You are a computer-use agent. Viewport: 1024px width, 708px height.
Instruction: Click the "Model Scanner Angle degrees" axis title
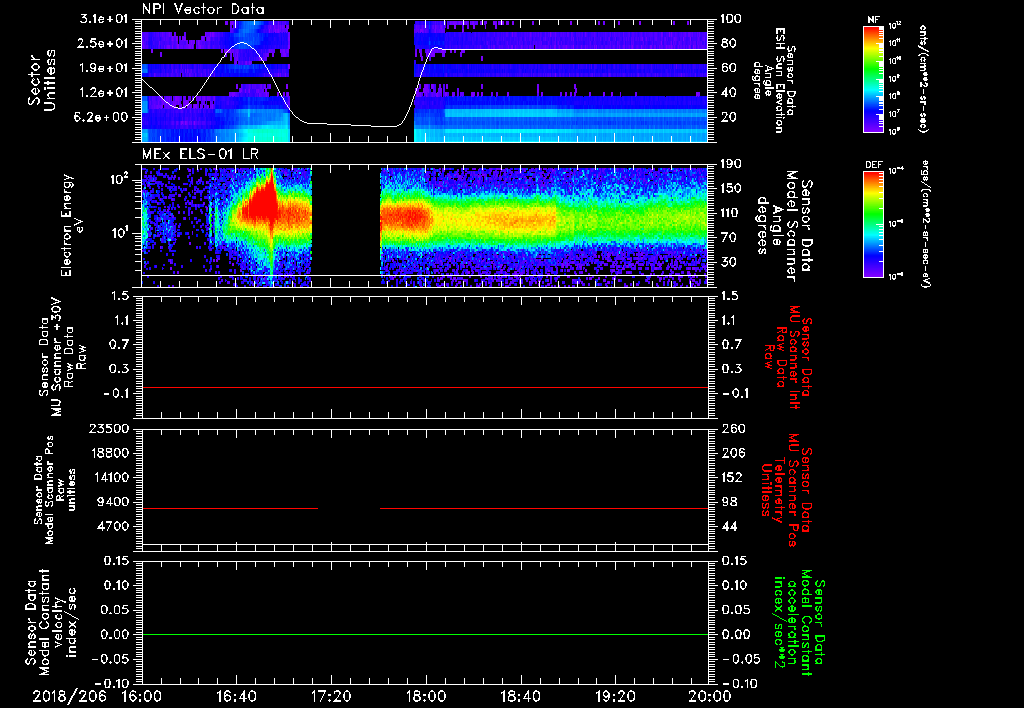point(784,225)
